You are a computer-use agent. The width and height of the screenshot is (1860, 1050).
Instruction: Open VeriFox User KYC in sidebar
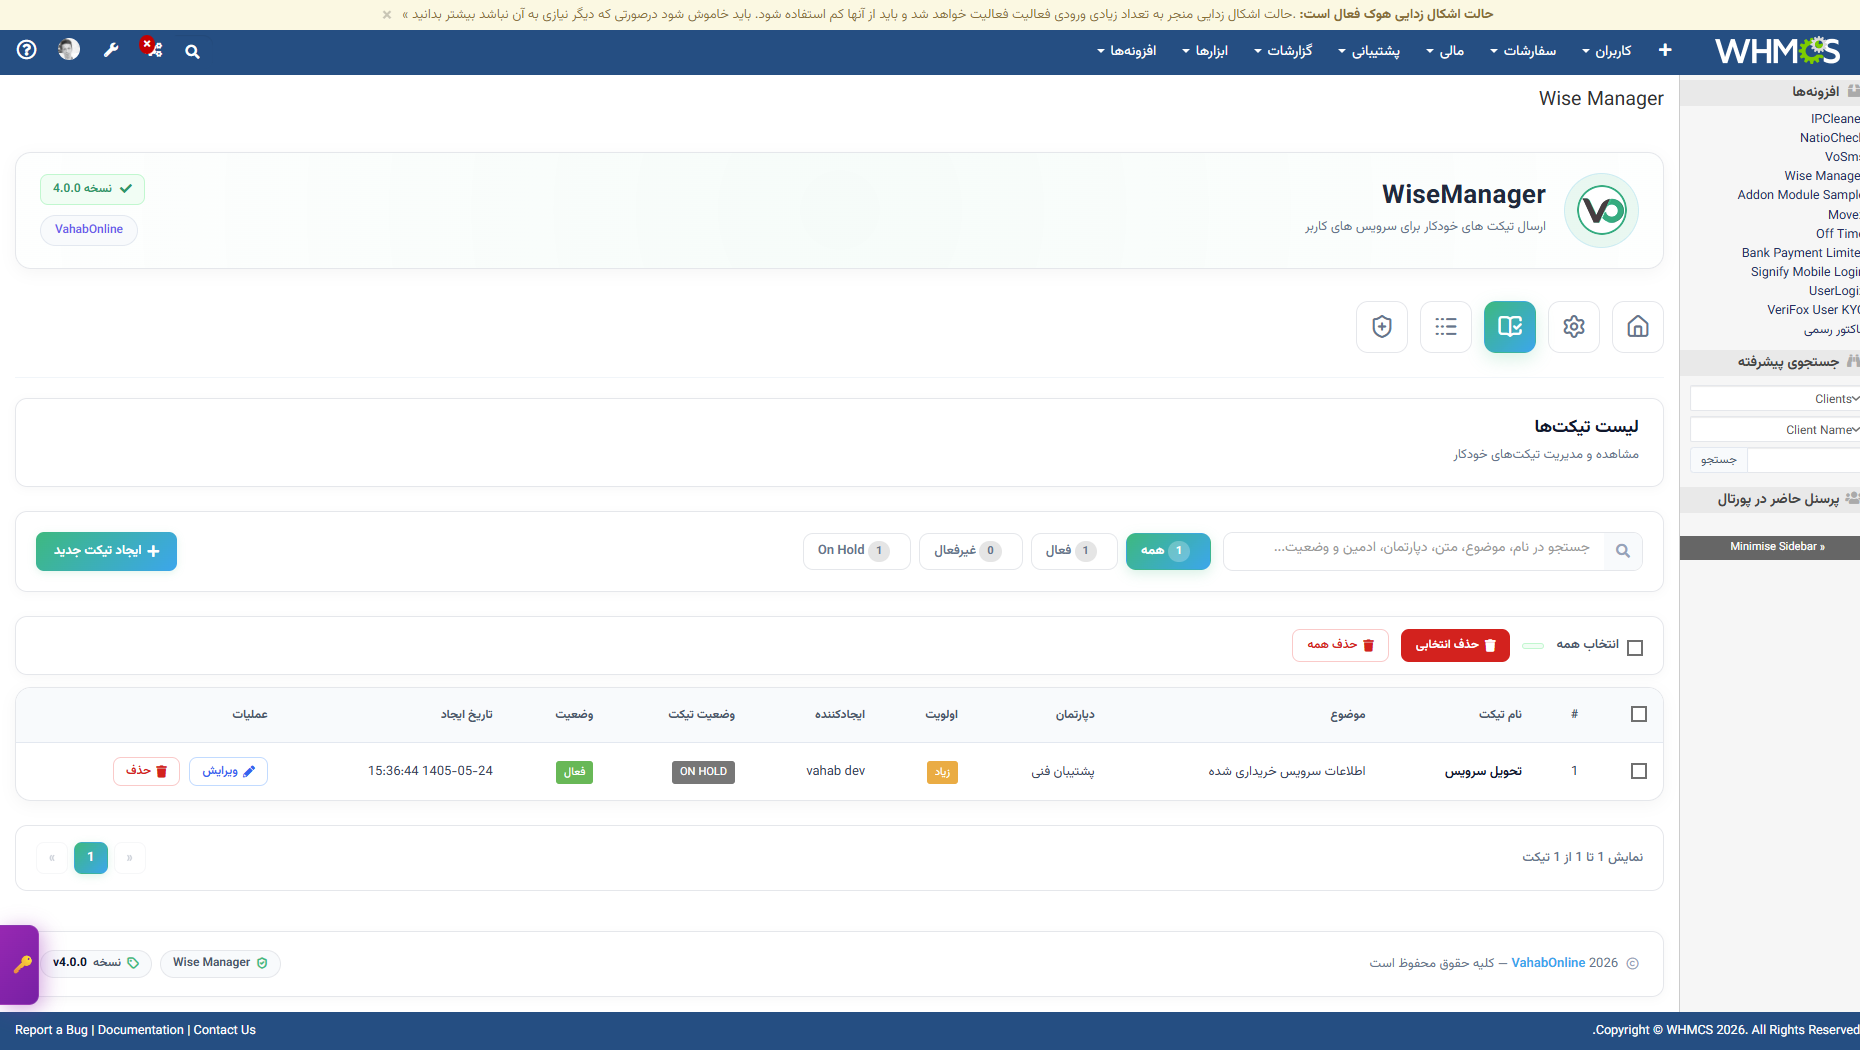click(x=1813, y=310)
